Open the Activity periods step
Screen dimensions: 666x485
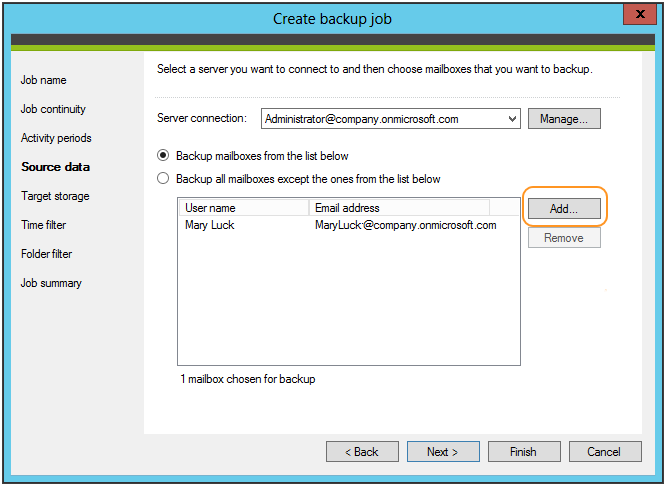point(56,138)
